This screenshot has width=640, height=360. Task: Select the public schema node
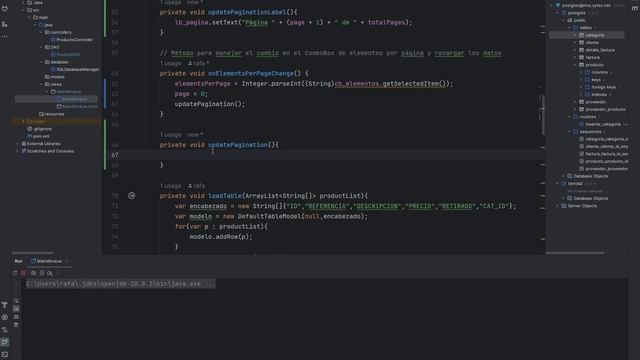[576, 20]
